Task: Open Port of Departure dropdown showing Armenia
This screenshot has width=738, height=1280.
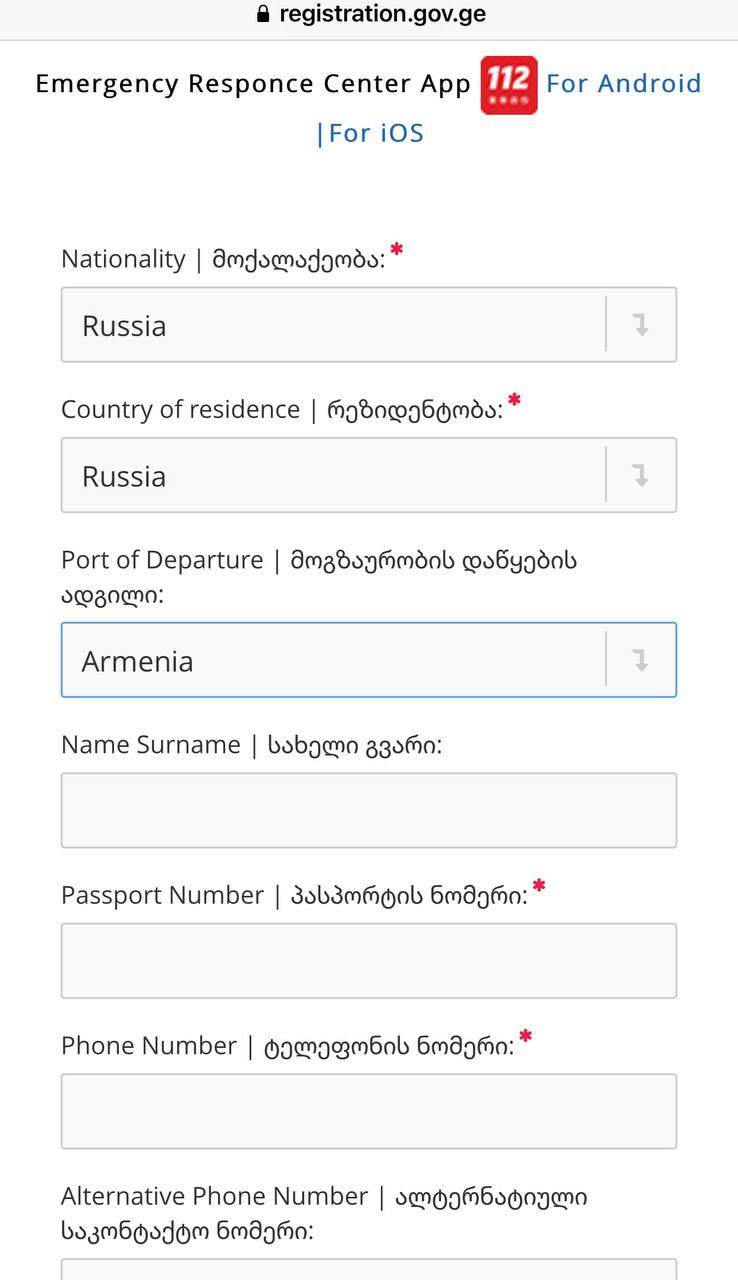Action: [x=369, y=660]
